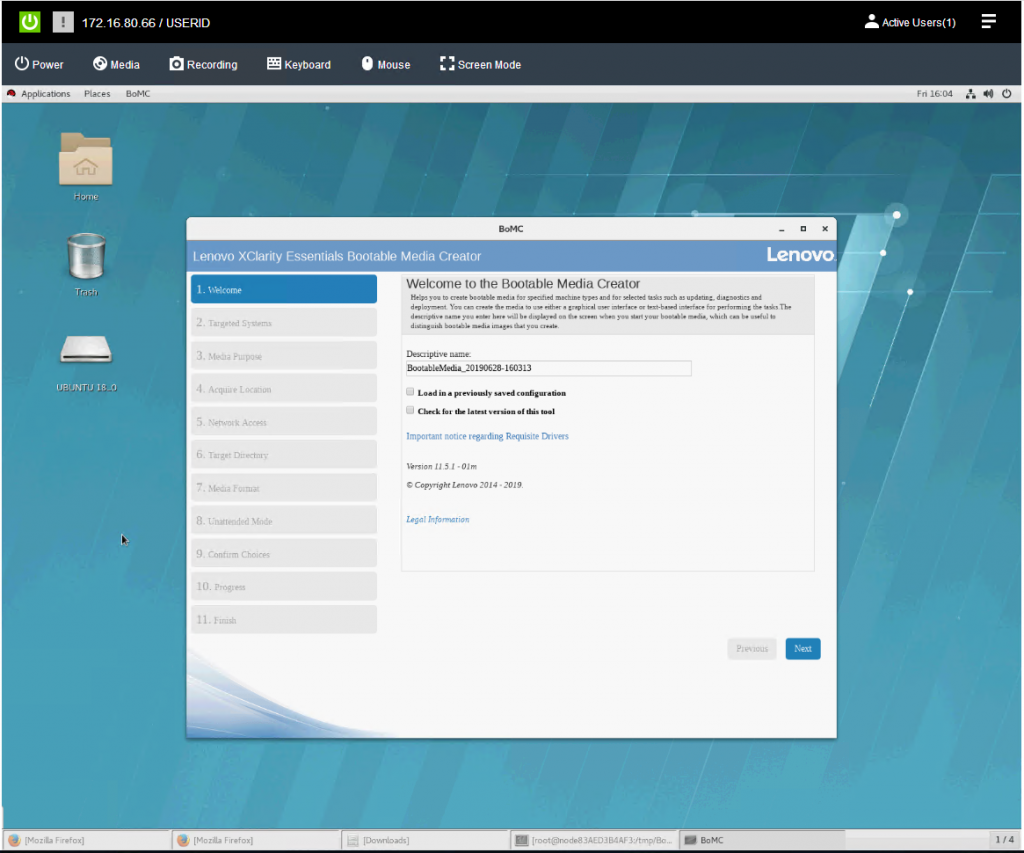The height and width of the screenshot is (853, 1024).
Task: Select the UBUNTU 18.0 drive icon
Action: pos(86,363)
